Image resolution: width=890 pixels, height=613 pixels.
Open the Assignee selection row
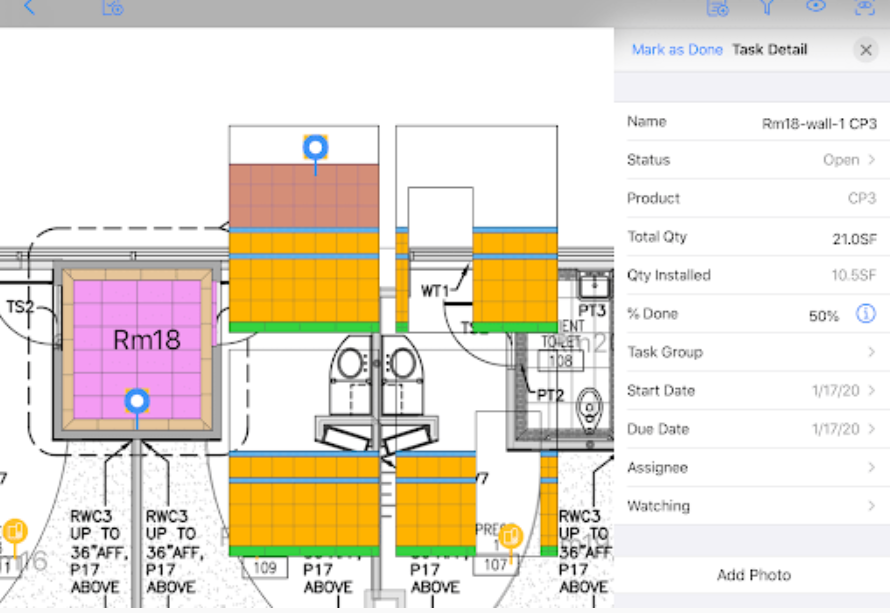[751, 468]
